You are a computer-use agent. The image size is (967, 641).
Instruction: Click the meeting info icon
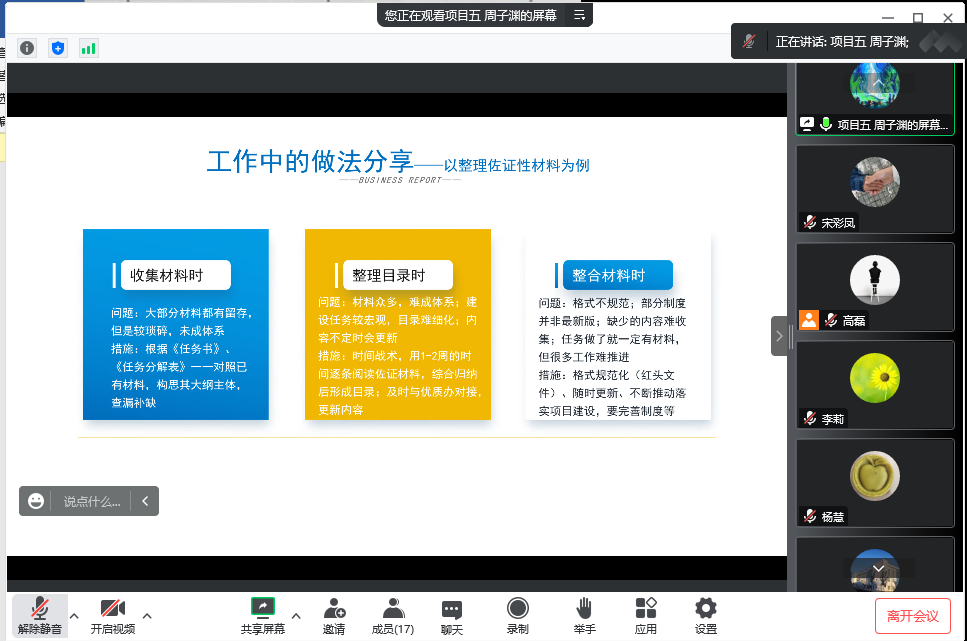(x=27, y=48)
